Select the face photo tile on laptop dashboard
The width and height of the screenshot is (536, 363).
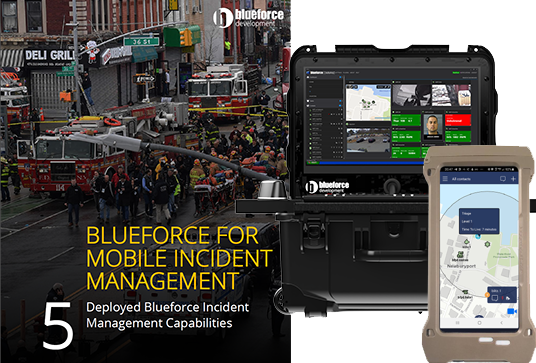[433, 127]
